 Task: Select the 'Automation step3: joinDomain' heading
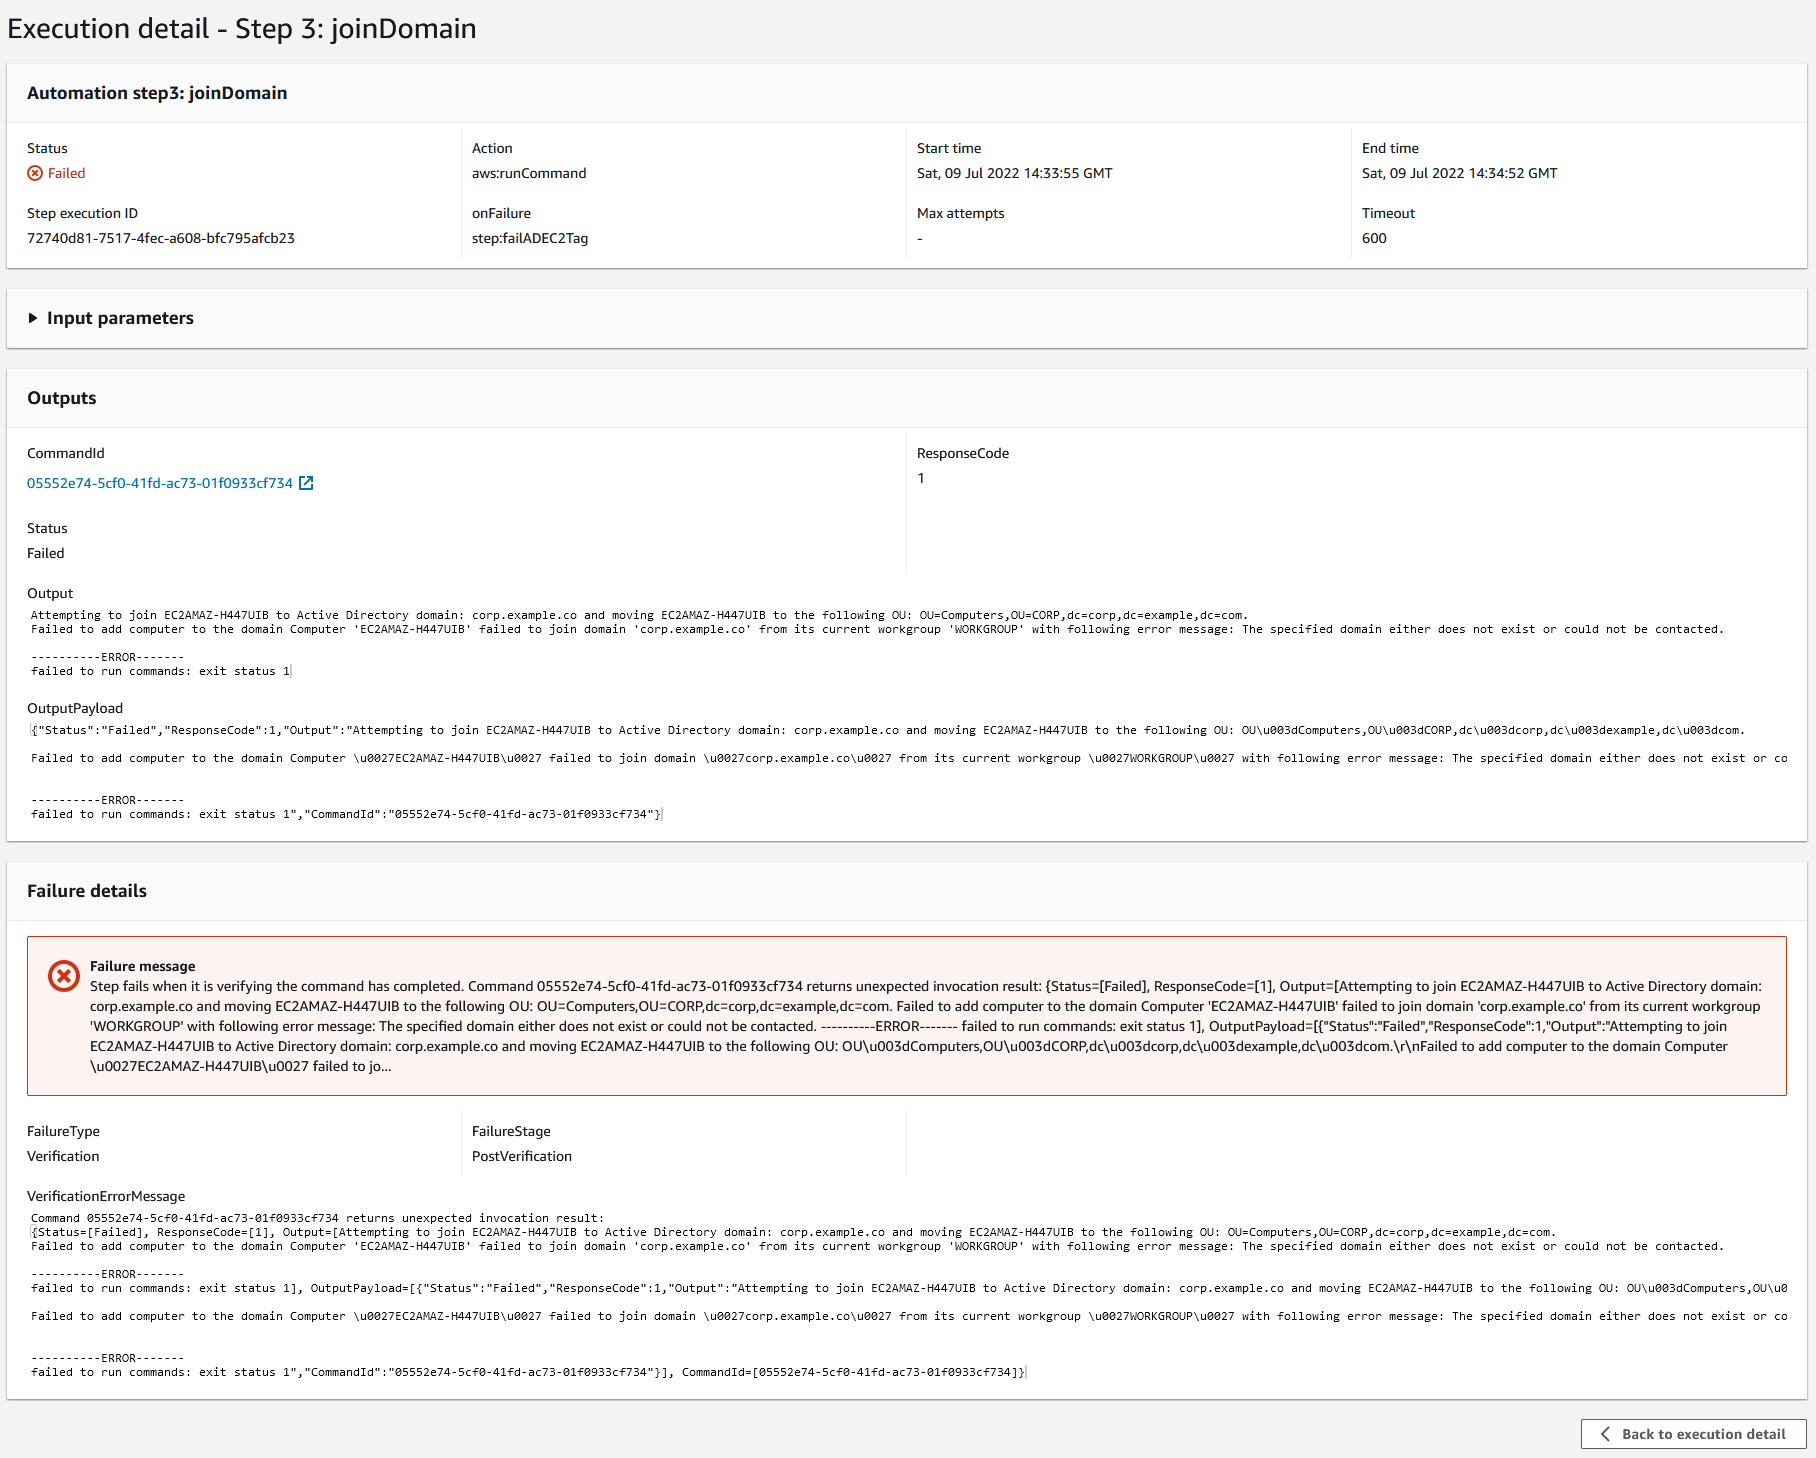point(157,93)
